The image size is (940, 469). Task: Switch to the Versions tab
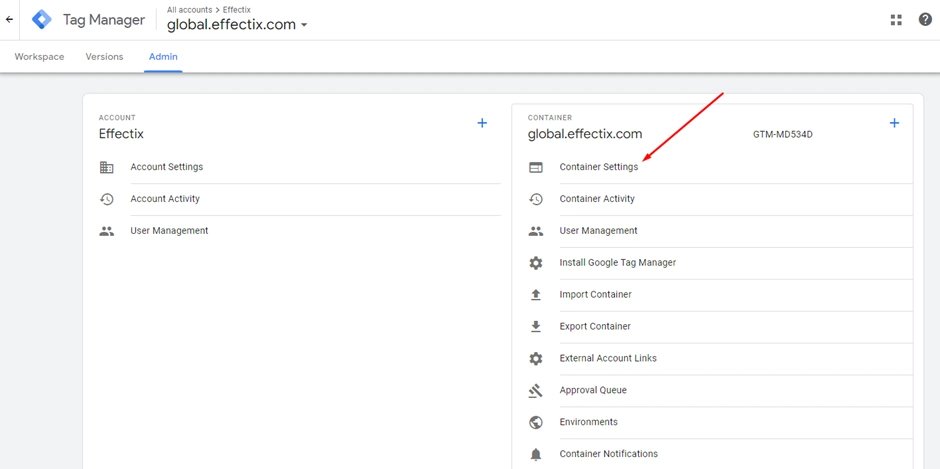(104, 57)
